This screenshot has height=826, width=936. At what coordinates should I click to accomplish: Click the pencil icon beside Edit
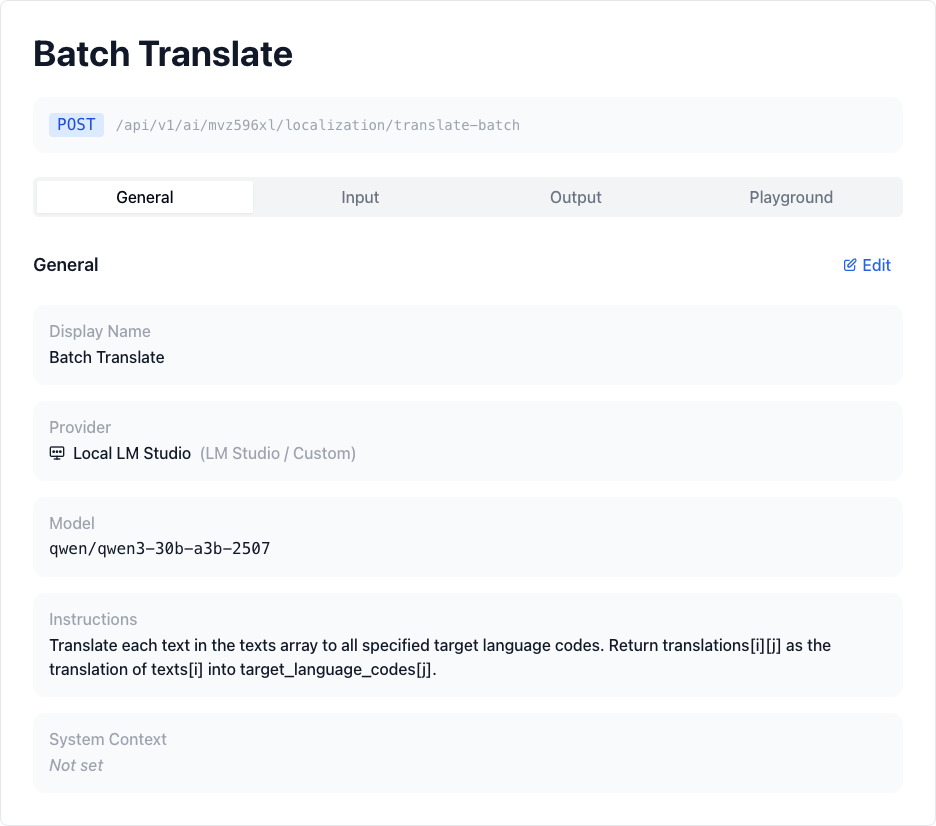coord(851,265)
